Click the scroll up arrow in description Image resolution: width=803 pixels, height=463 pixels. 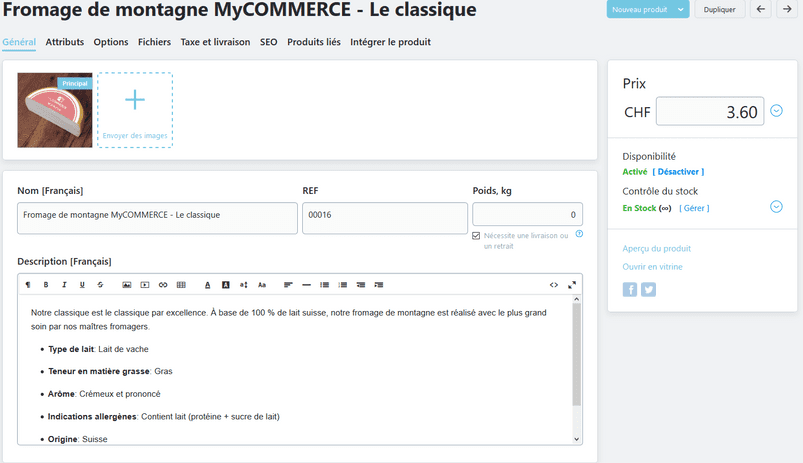pos(577,299)
